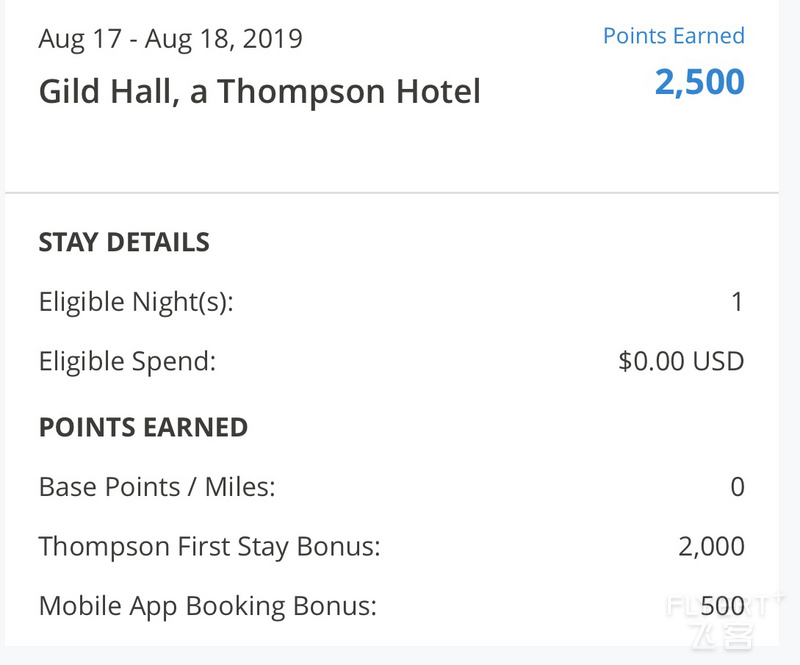Click the Aug 17 - Aug 18, 2019 date
This screenshot has width=800, height=665.
pos(171,39)
